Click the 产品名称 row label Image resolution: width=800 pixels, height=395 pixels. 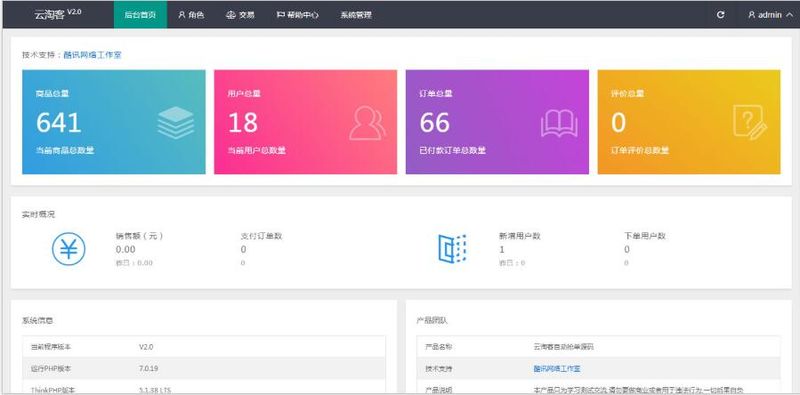coord(439,347)
